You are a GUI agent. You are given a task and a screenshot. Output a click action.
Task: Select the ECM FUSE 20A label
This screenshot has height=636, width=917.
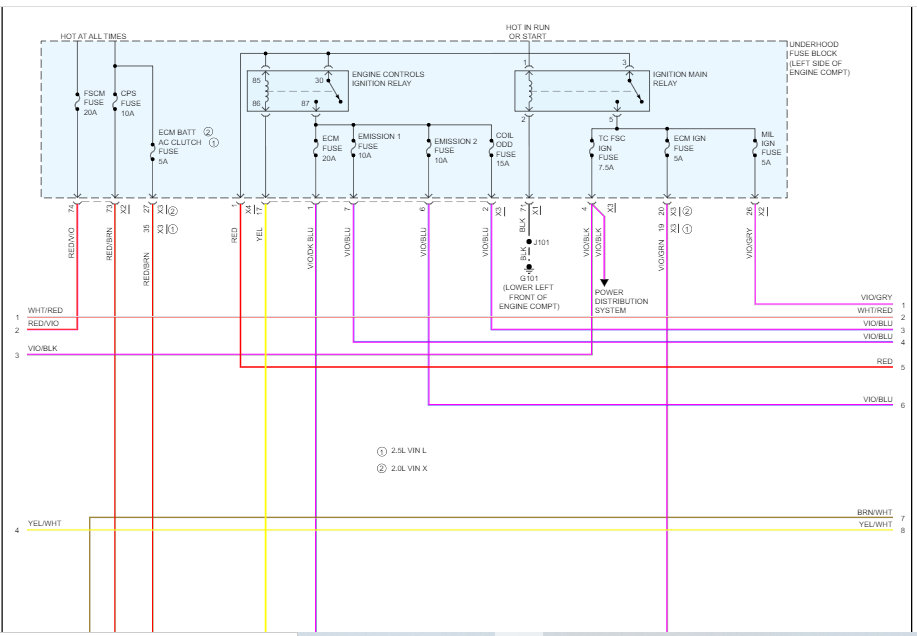click(x=332, y=148)
